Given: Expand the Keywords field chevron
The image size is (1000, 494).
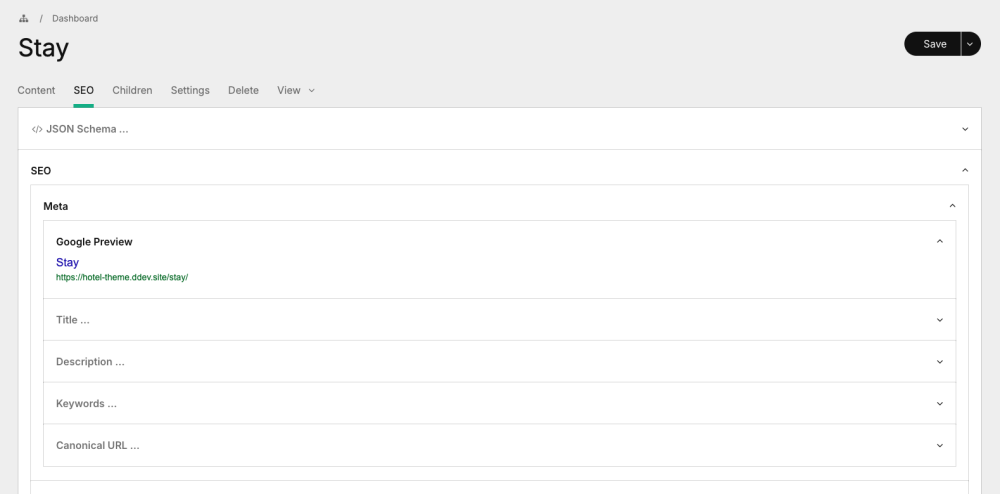Looking at the screenshot, I should [x=939, y=404].
